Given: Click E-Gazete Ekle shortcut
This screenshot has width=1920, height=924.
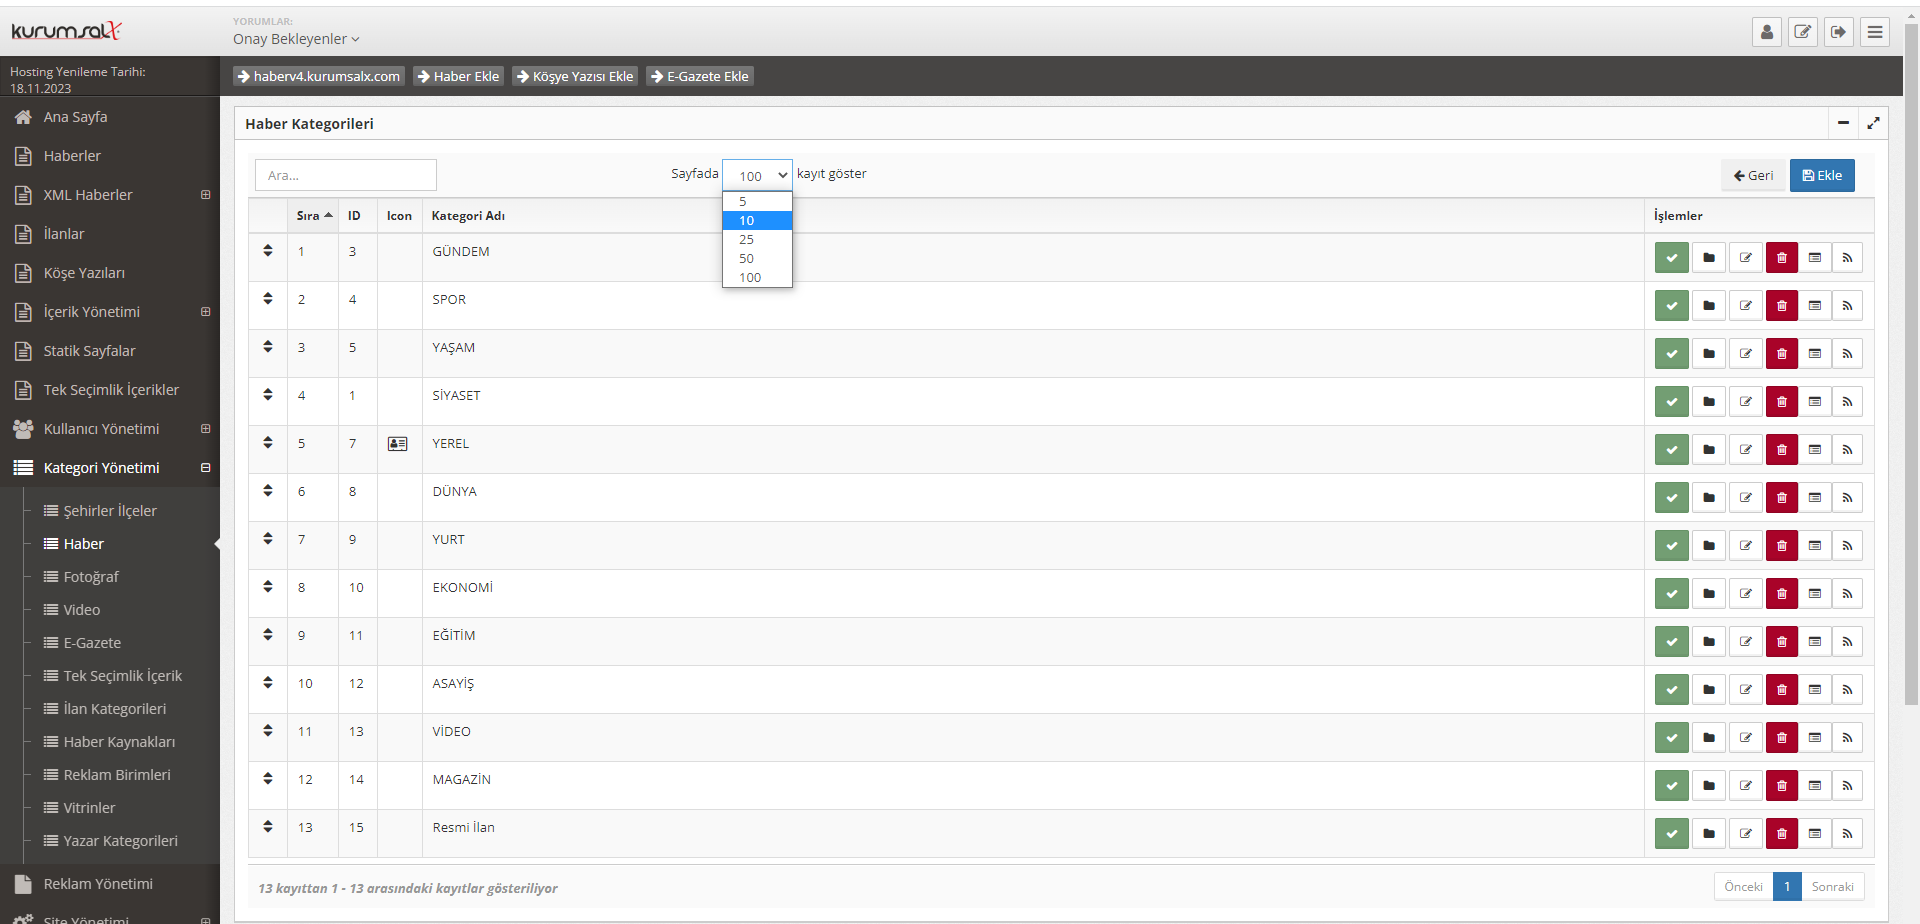Looking at the screenshot, I should click(700, 76).
